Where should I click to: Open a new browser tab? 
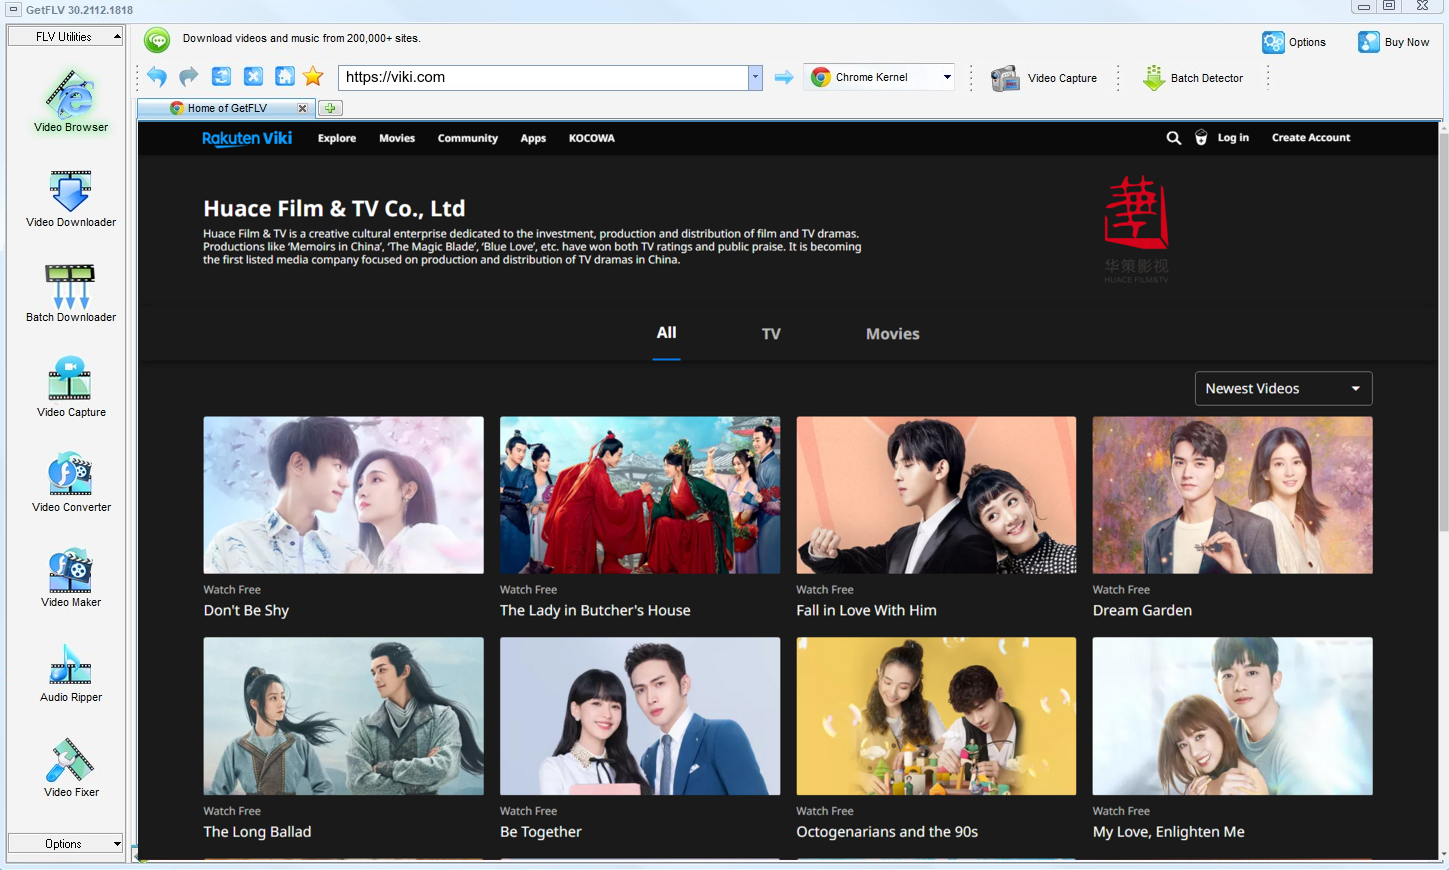330,108
